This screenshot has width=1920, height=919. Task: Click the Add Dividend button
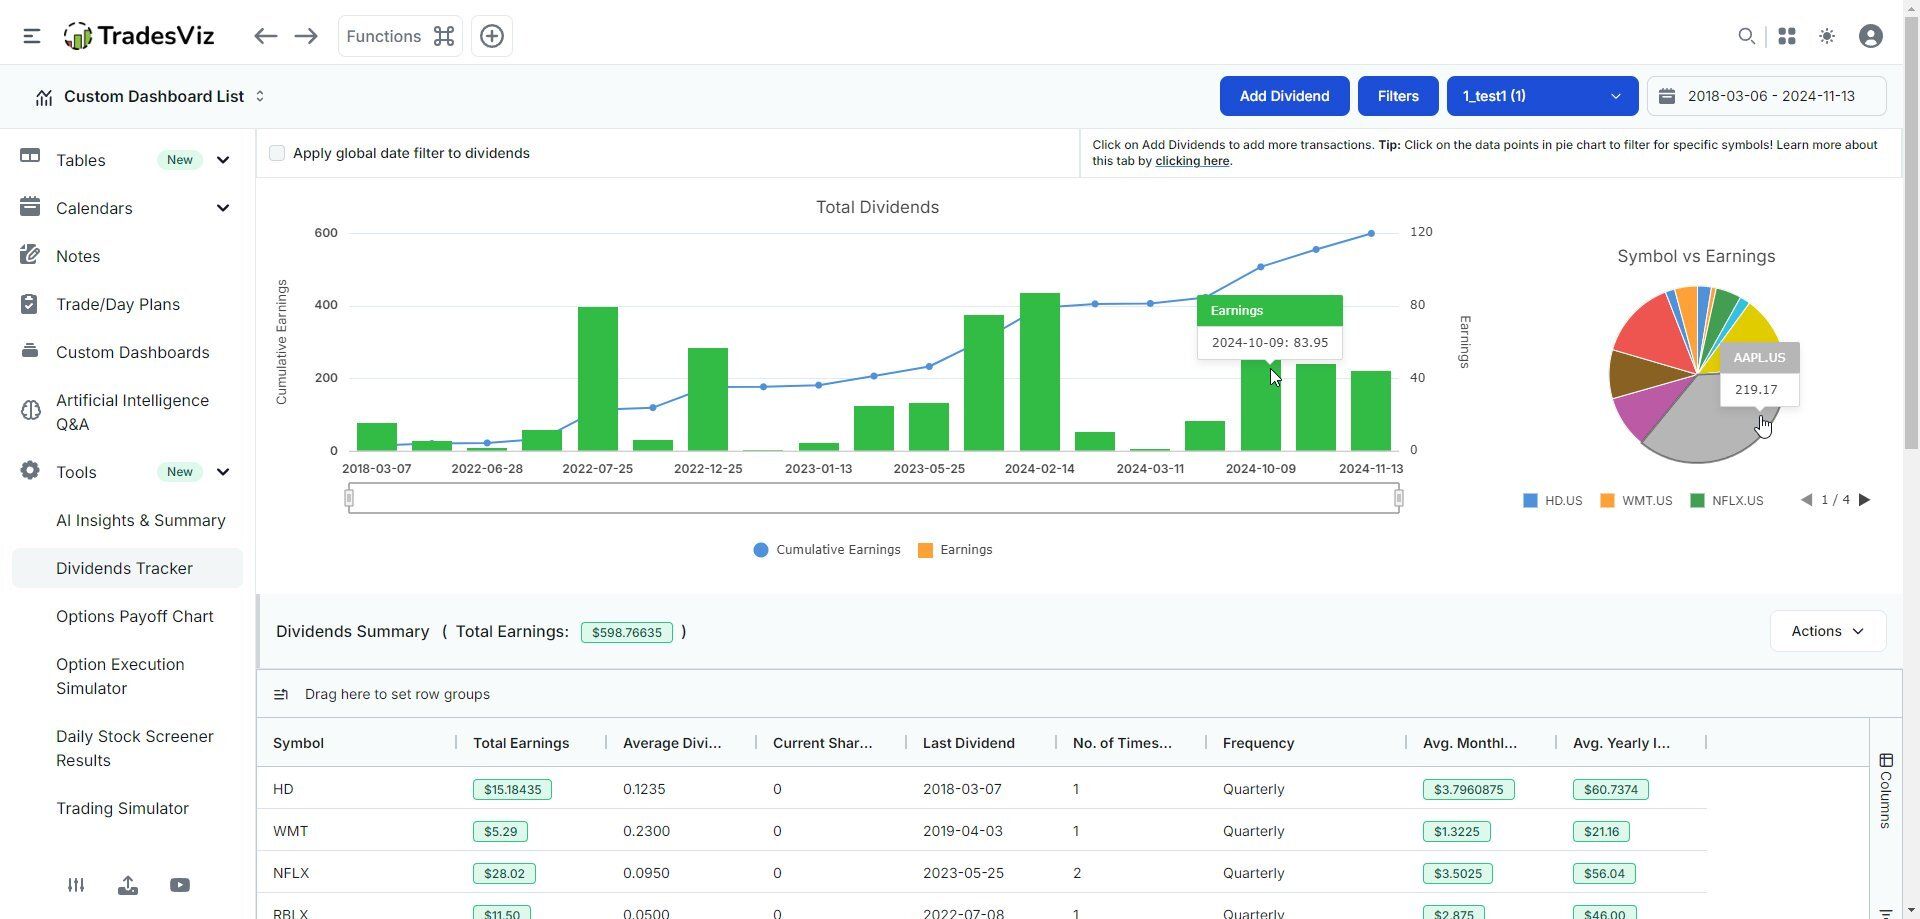1284,96
